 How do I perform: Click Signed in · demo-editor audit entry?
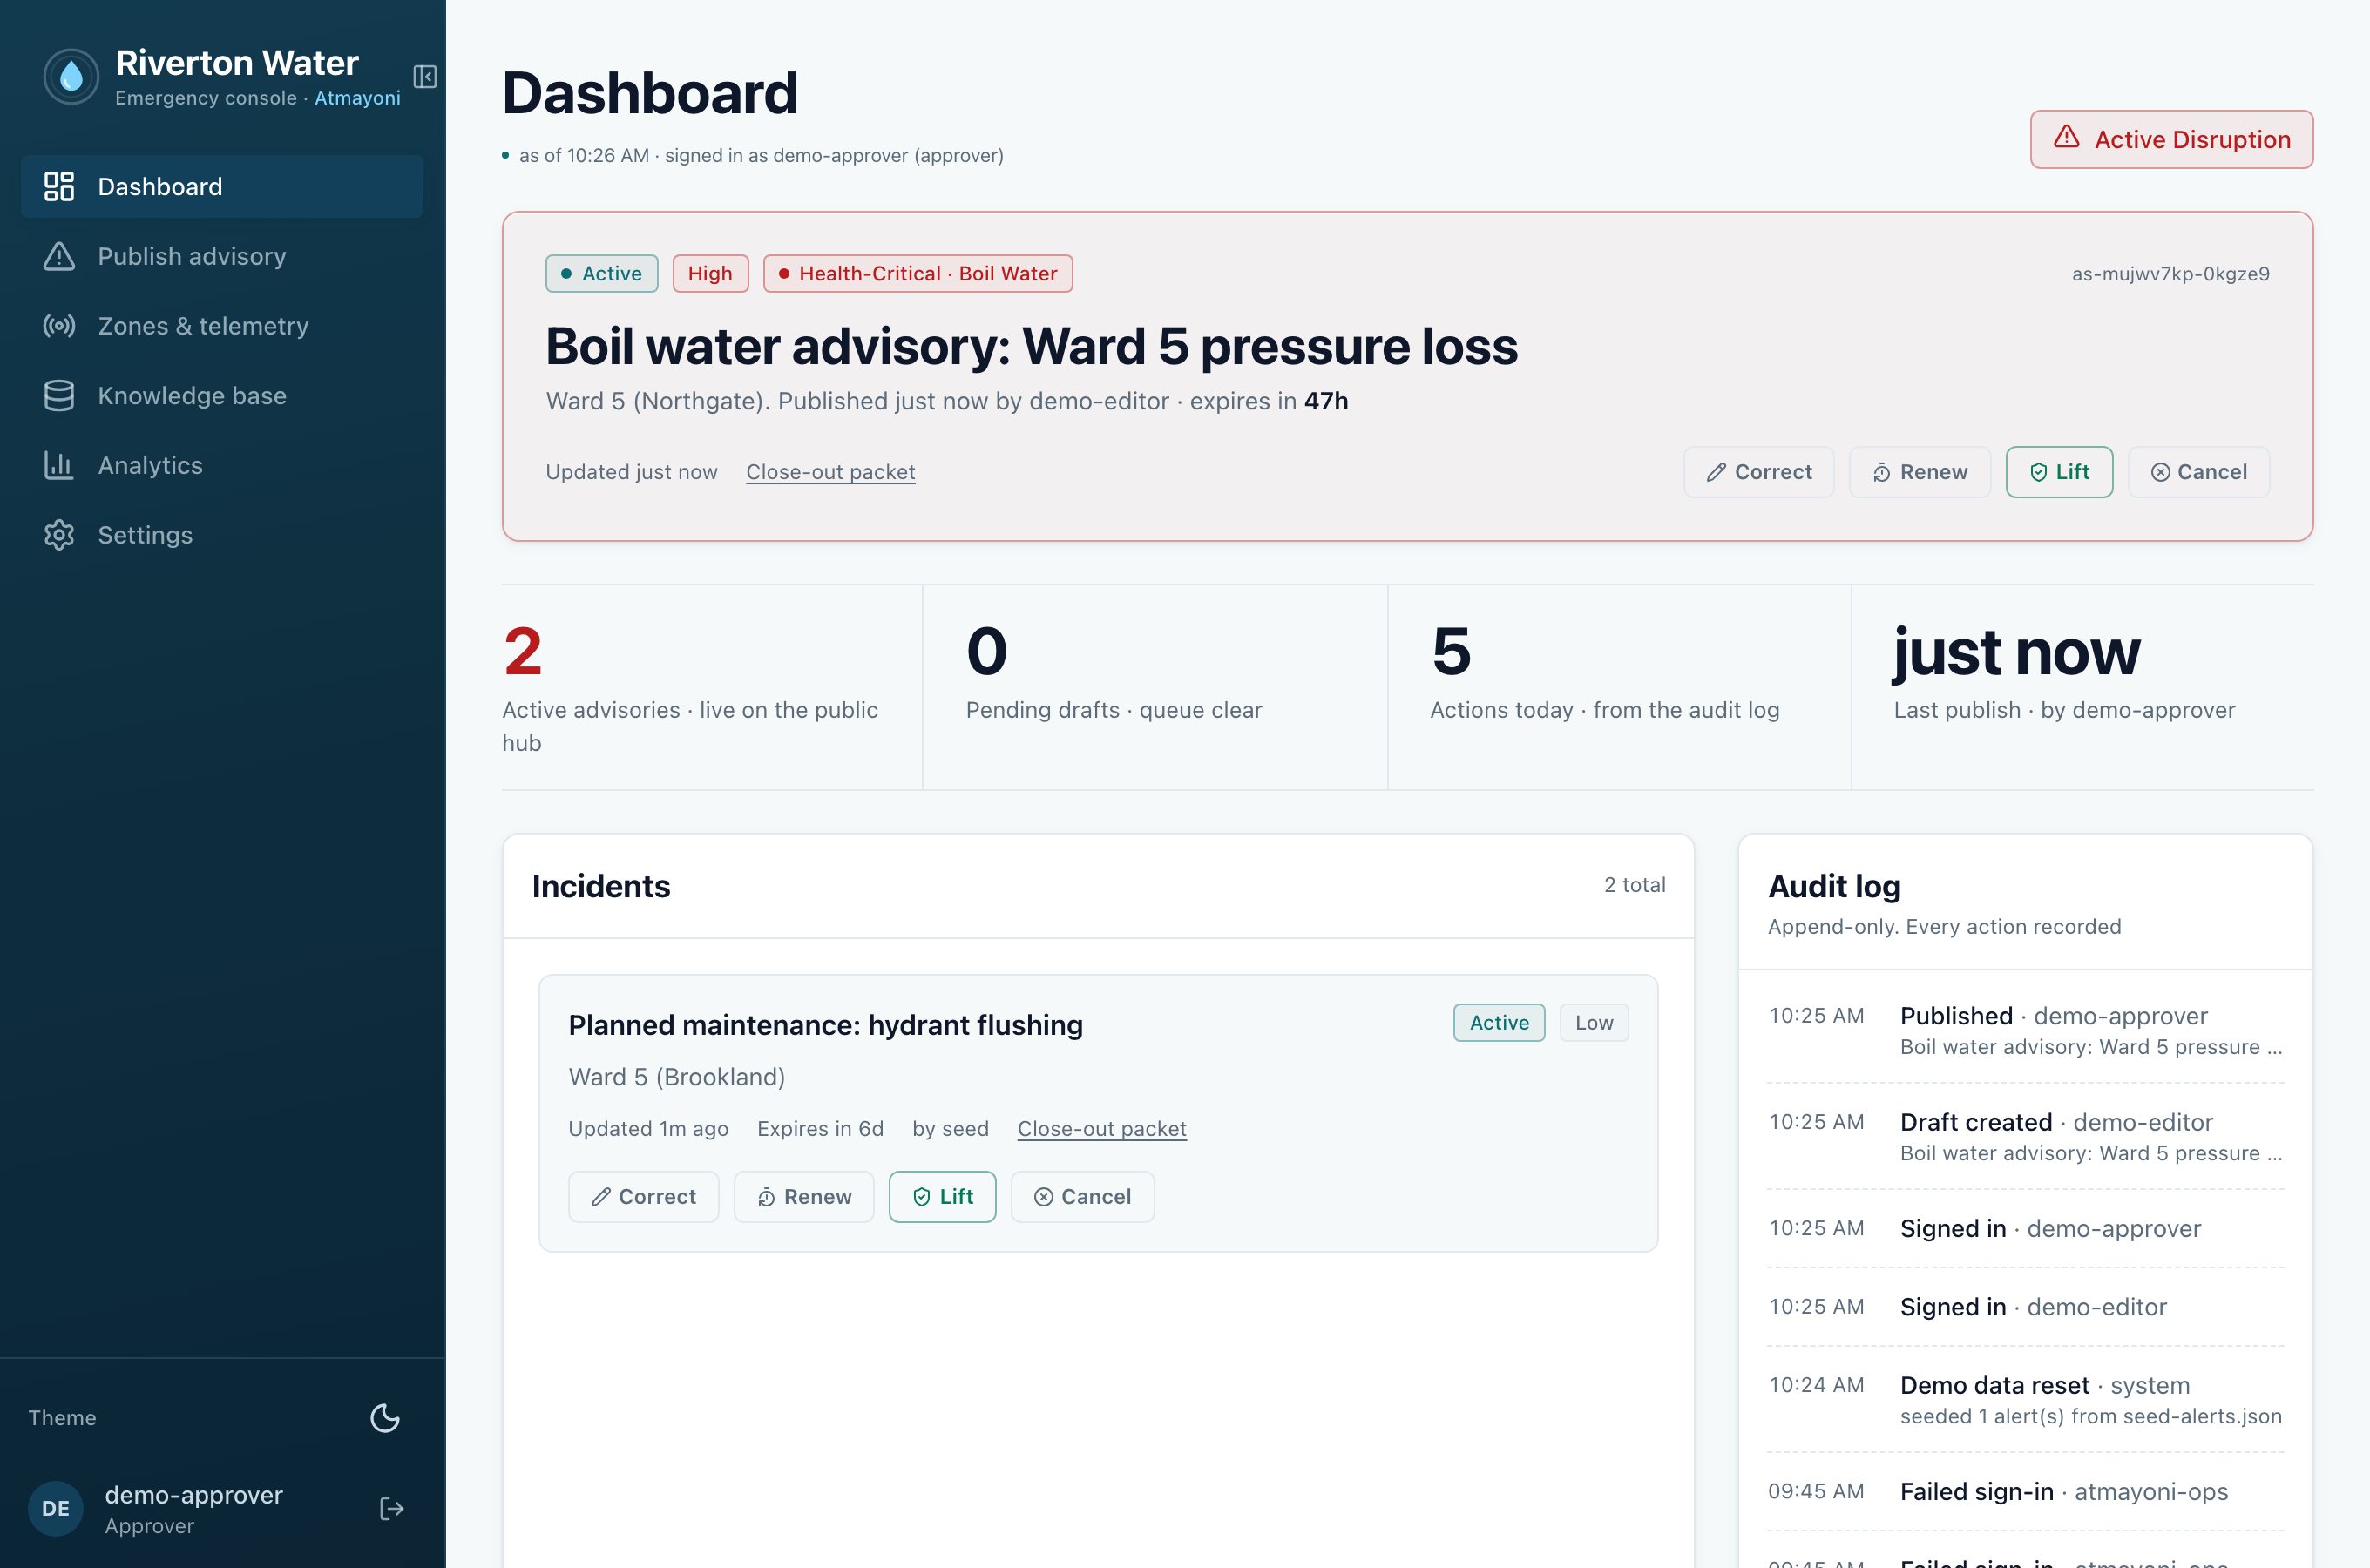pyautogui.click(x=2026, y=1307)
